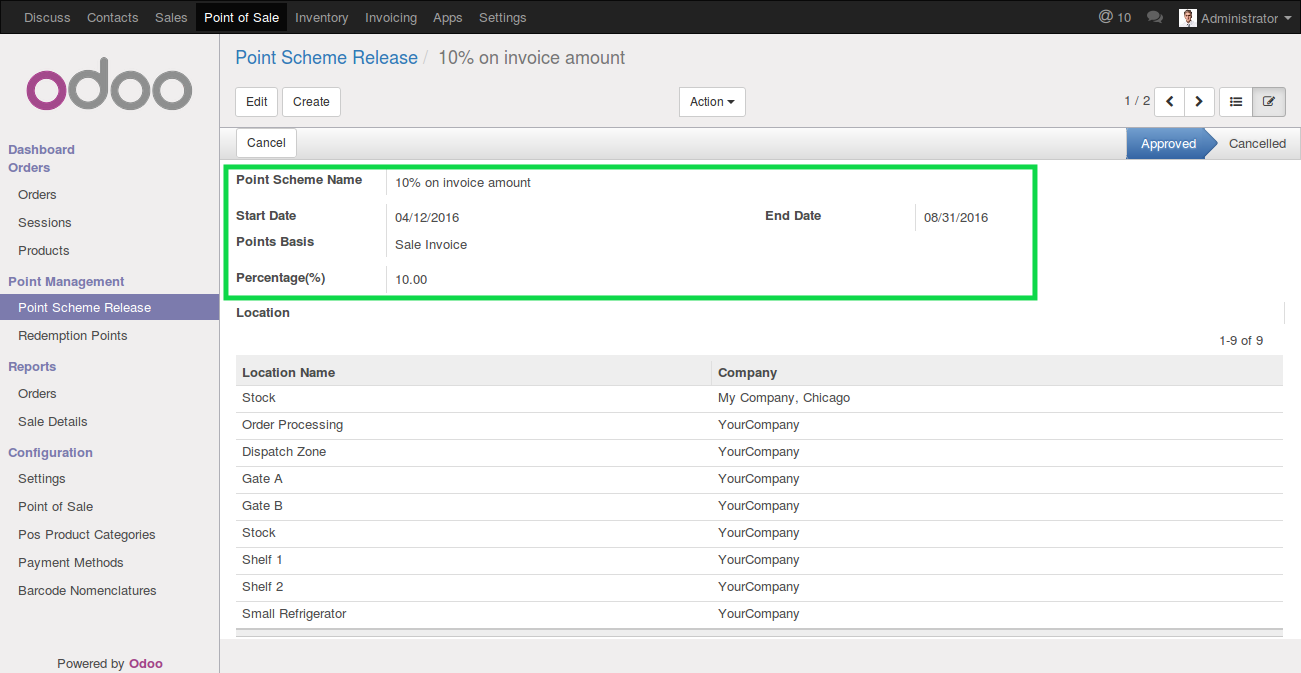
Task: Click the Cancel button
Action: coord(266,143)
